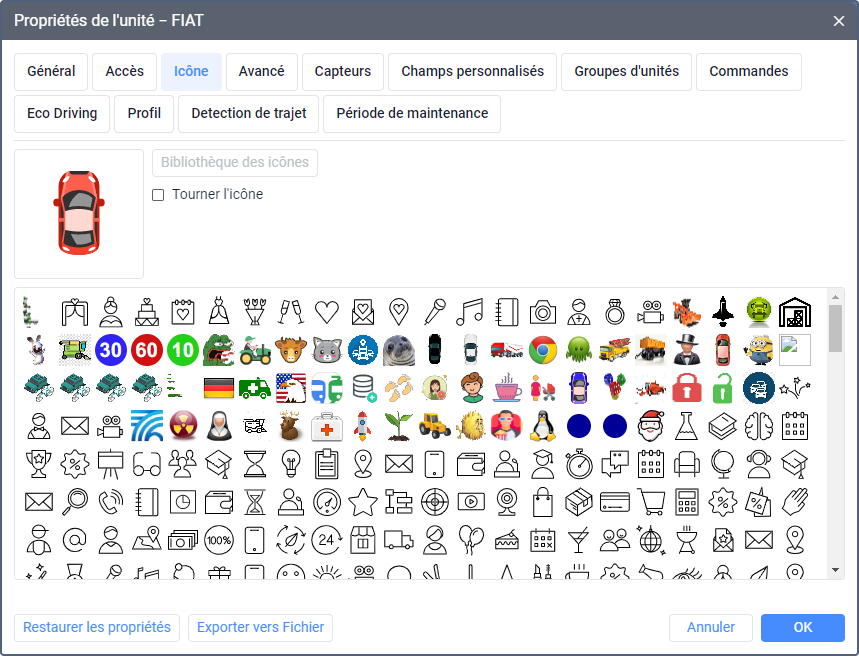Open the Eco Driving tab

point(62,113)
